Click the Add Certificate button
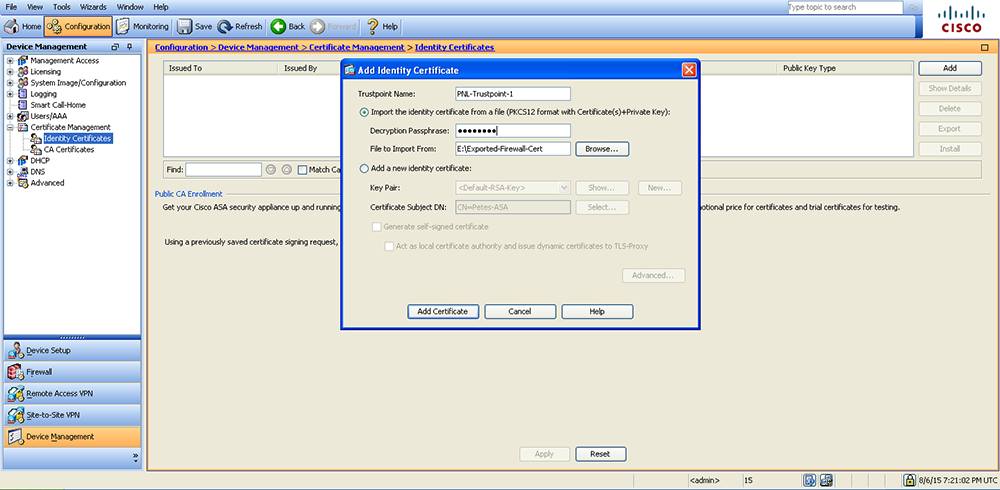Image resolution: width=1000 pixels, height=490 pixels. (443, 311)
